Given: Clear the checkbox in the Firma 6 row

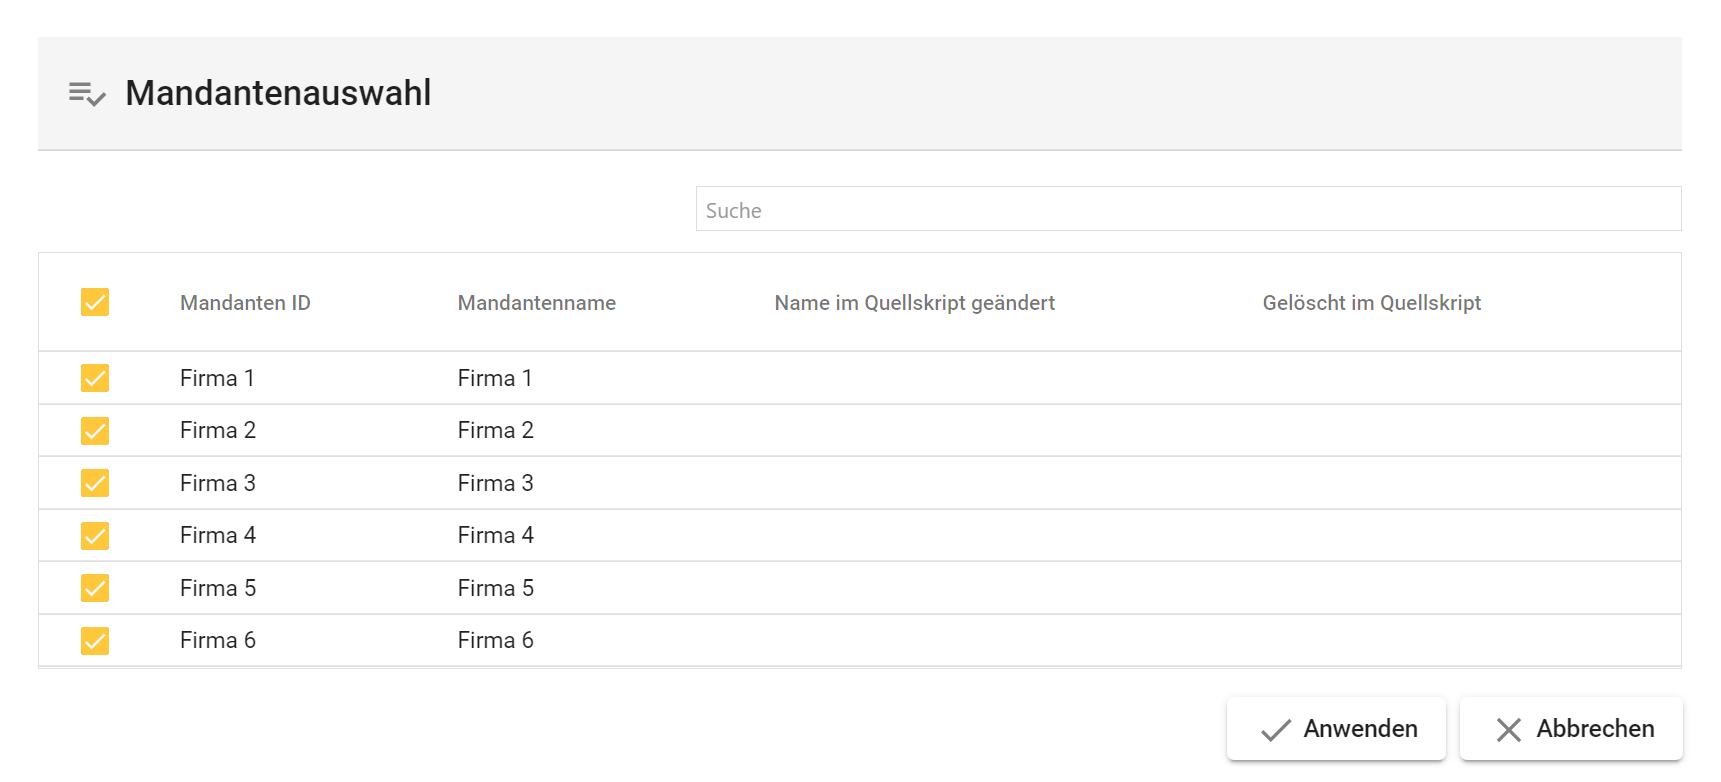Looking at the screenshot, I should click(95, 641).
